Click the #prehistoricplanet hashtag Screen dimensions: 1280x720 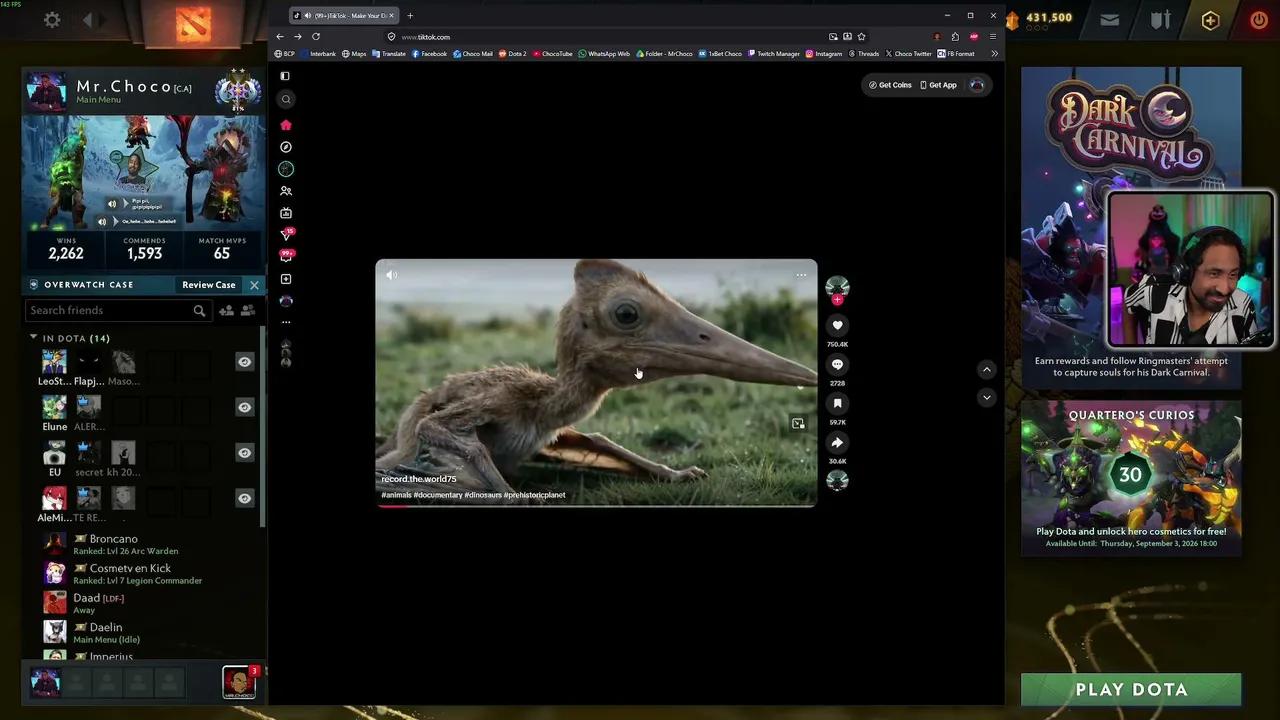534,495
